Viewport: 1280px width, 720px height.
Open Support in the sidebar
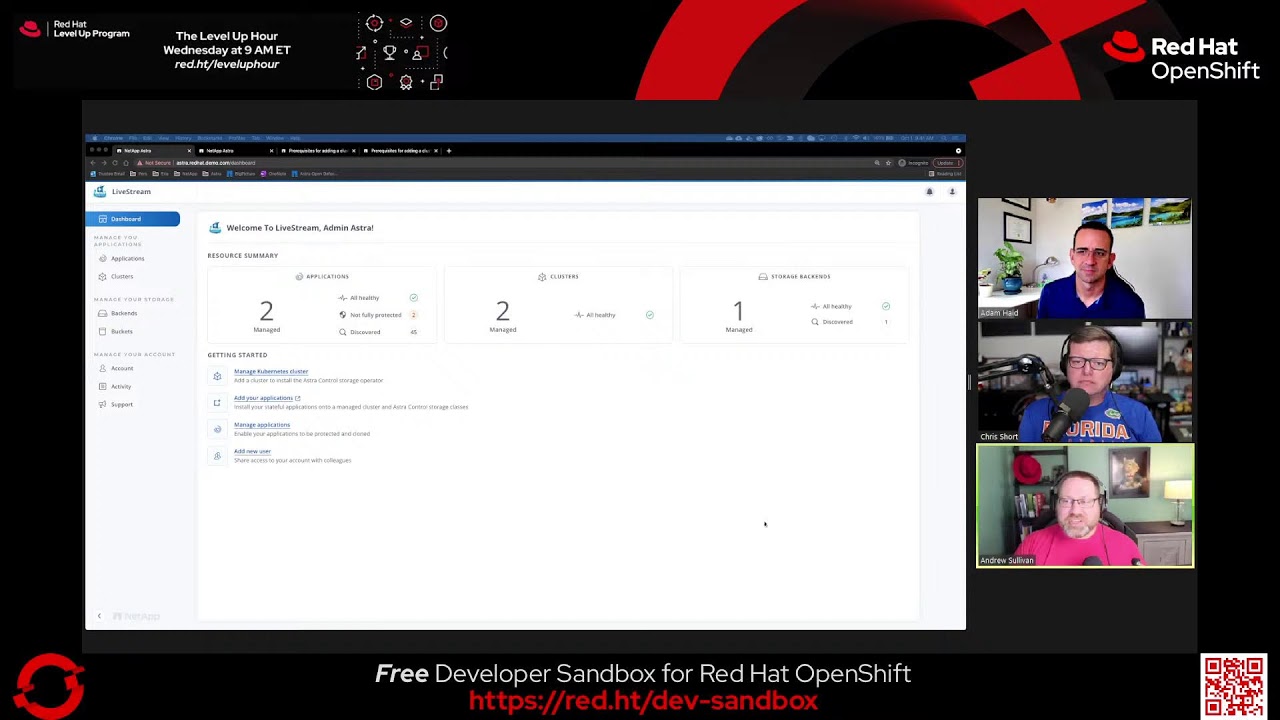(122, 404)
